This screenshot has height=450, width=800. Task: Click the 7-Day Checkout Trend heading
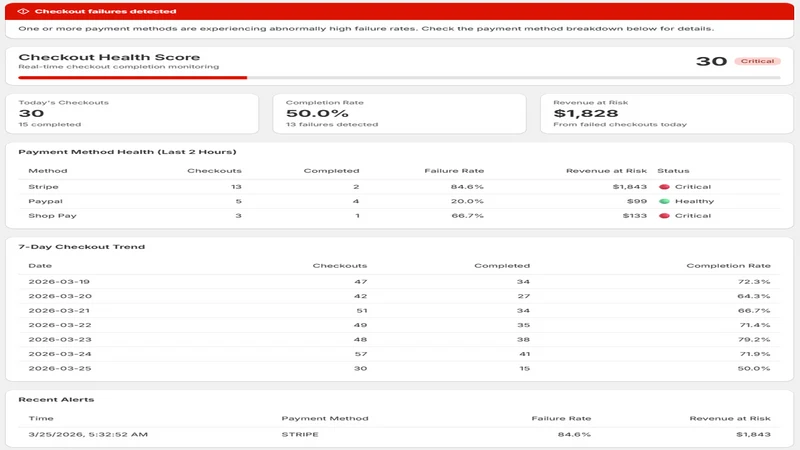[x=82, y=246]
